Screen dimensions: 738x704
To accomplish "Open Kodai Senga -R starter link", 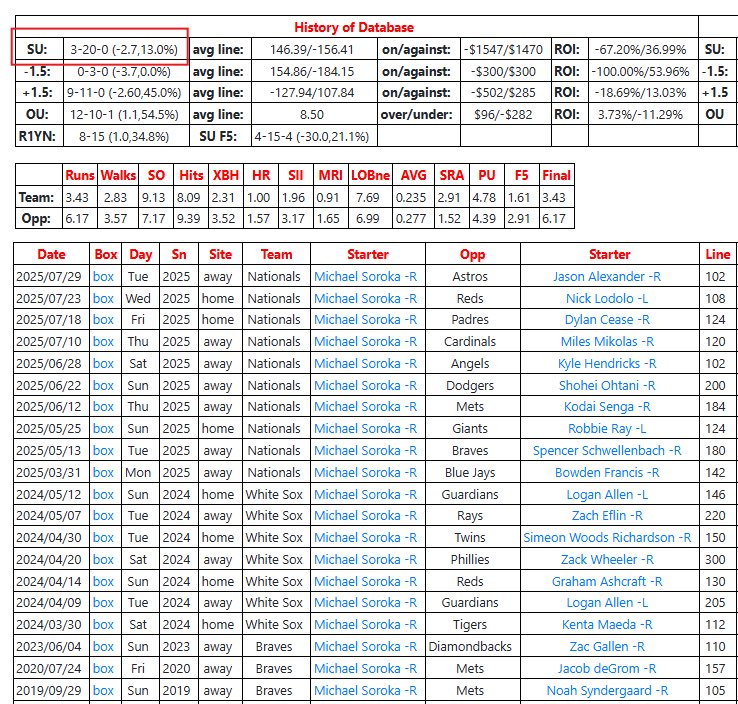I will (607, 406).
